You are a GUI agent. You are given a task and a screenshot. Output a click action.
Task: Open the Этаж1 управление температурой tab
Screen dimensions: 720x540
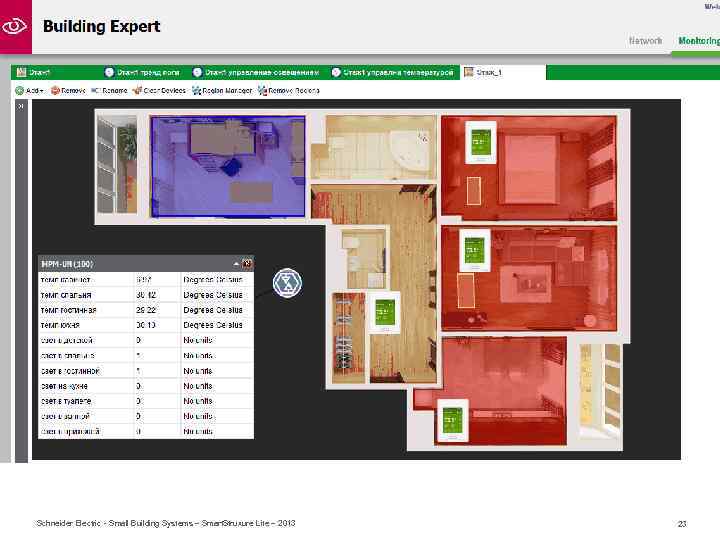(x=393, y=72)
